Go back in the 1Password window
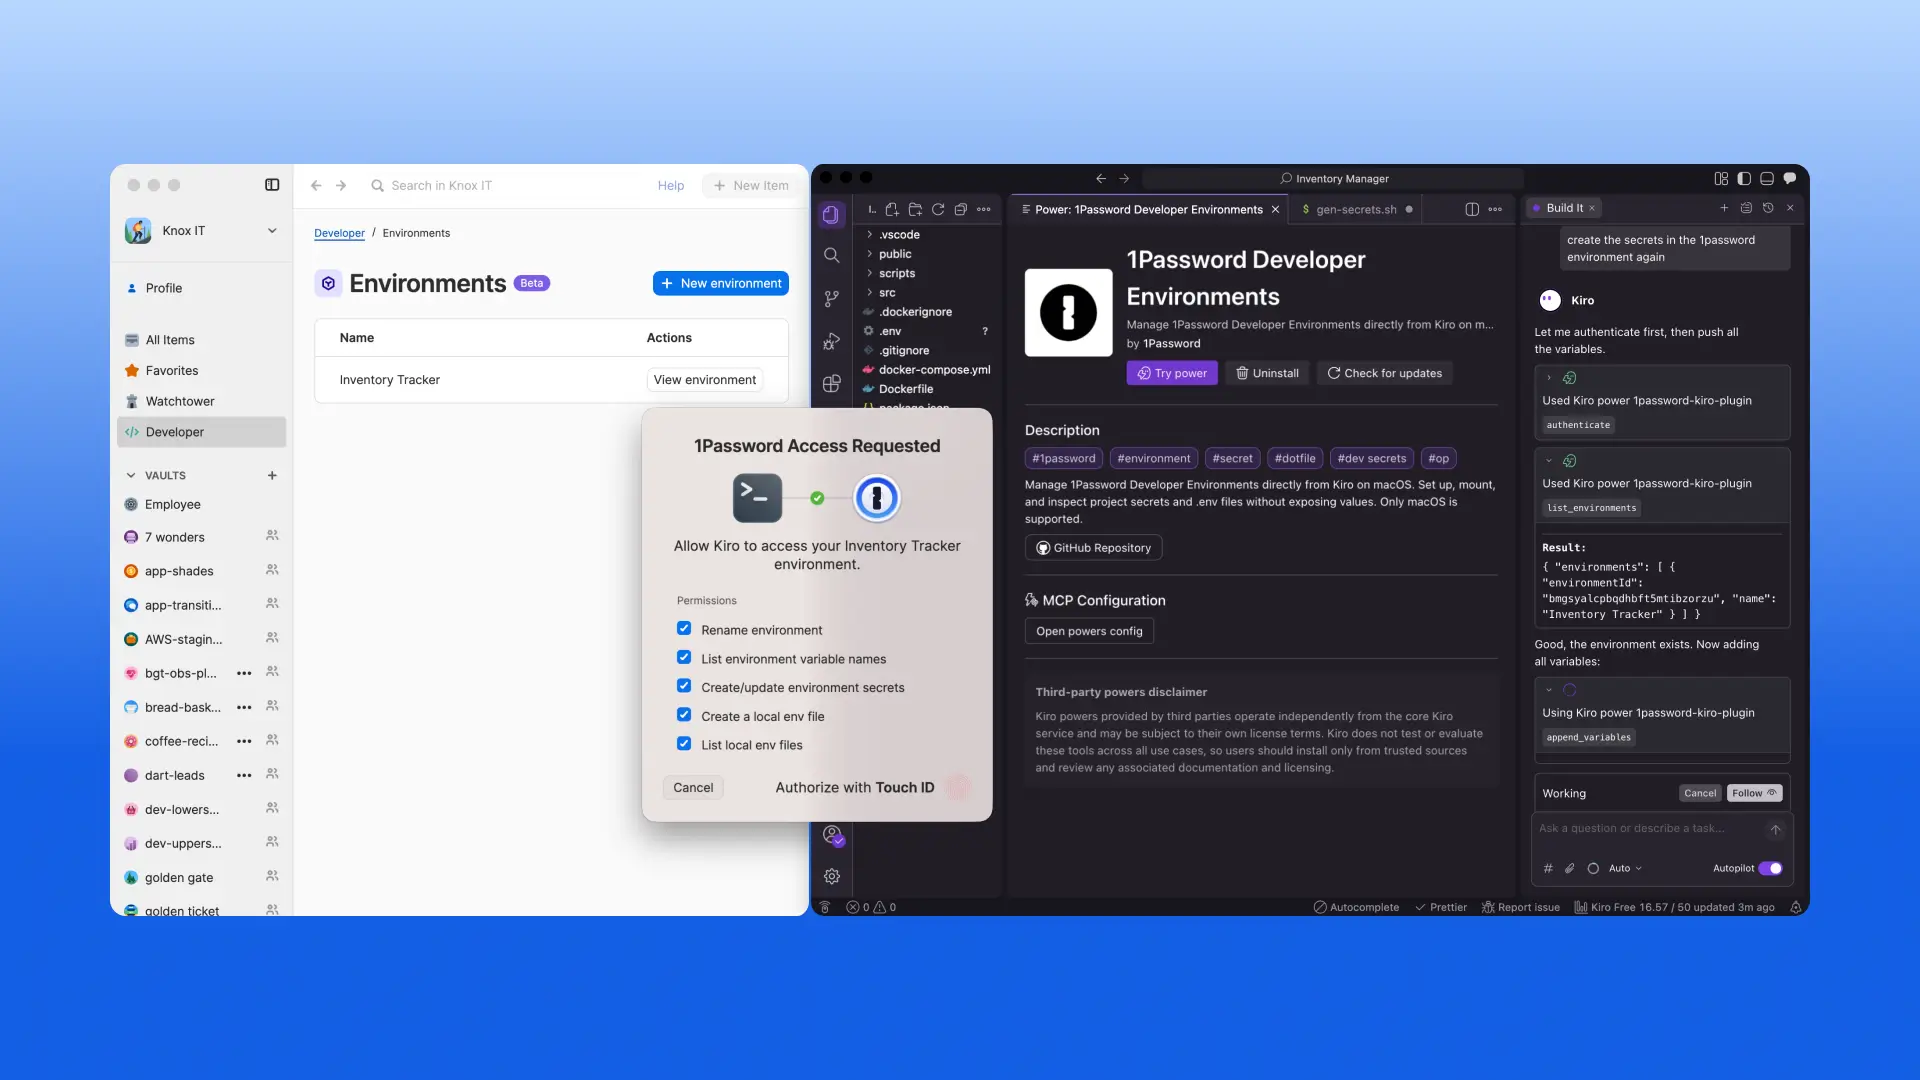1920x1080 pixels. (x=316, y=185)
